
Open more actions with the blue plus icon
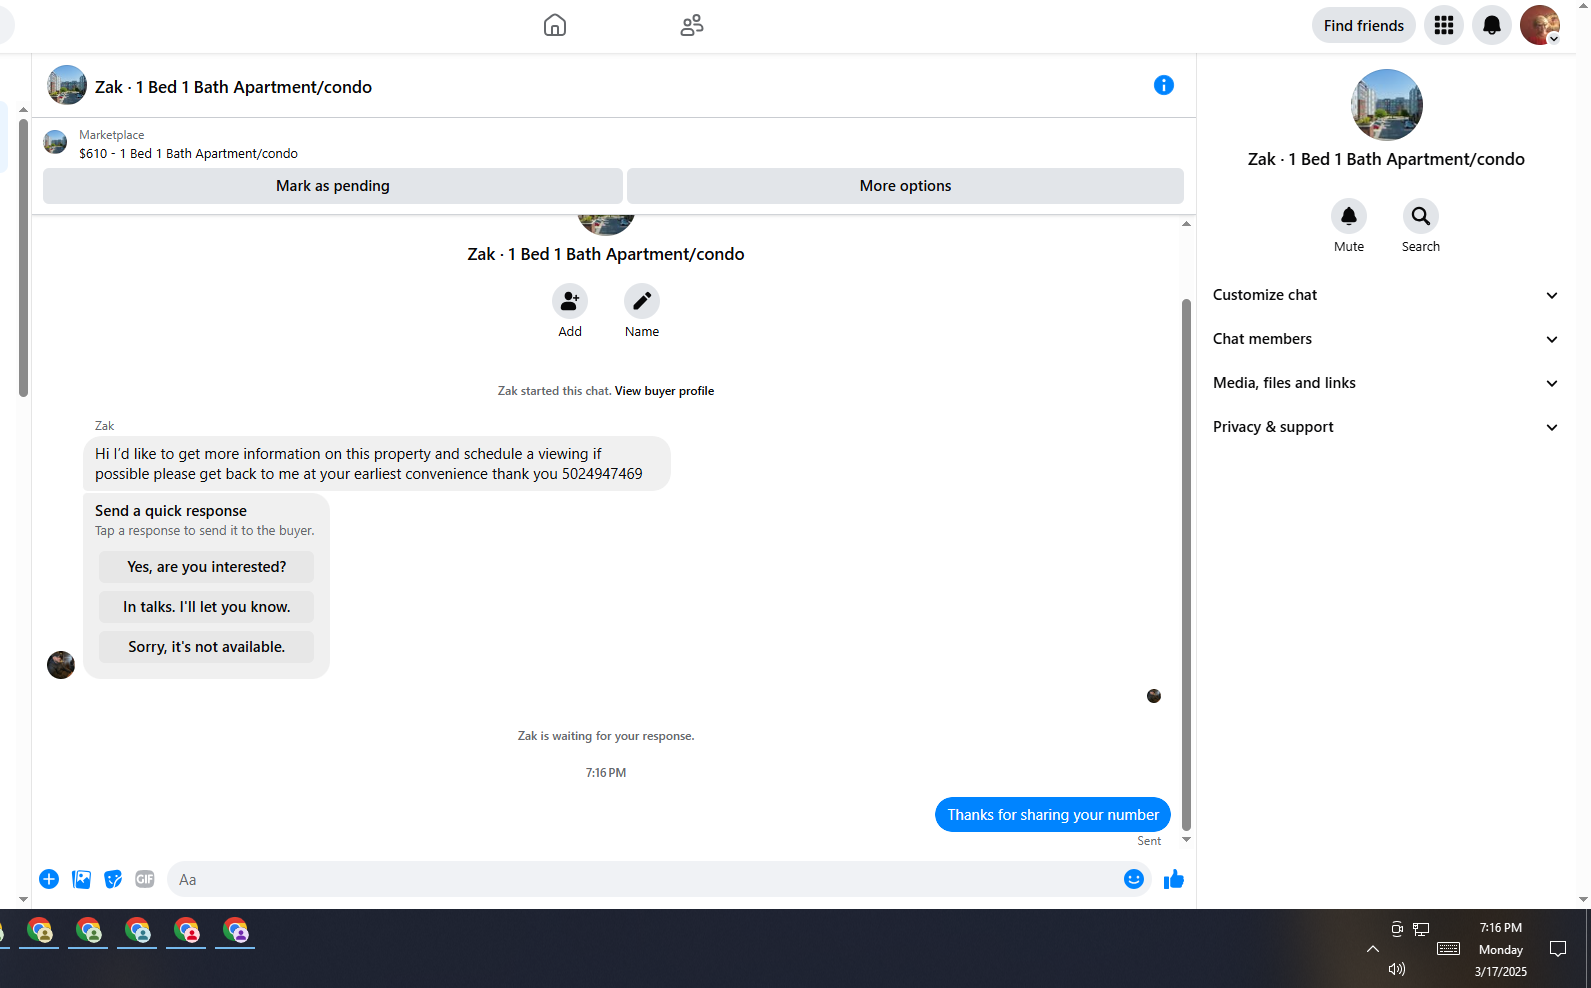click(x=49, y=879)
